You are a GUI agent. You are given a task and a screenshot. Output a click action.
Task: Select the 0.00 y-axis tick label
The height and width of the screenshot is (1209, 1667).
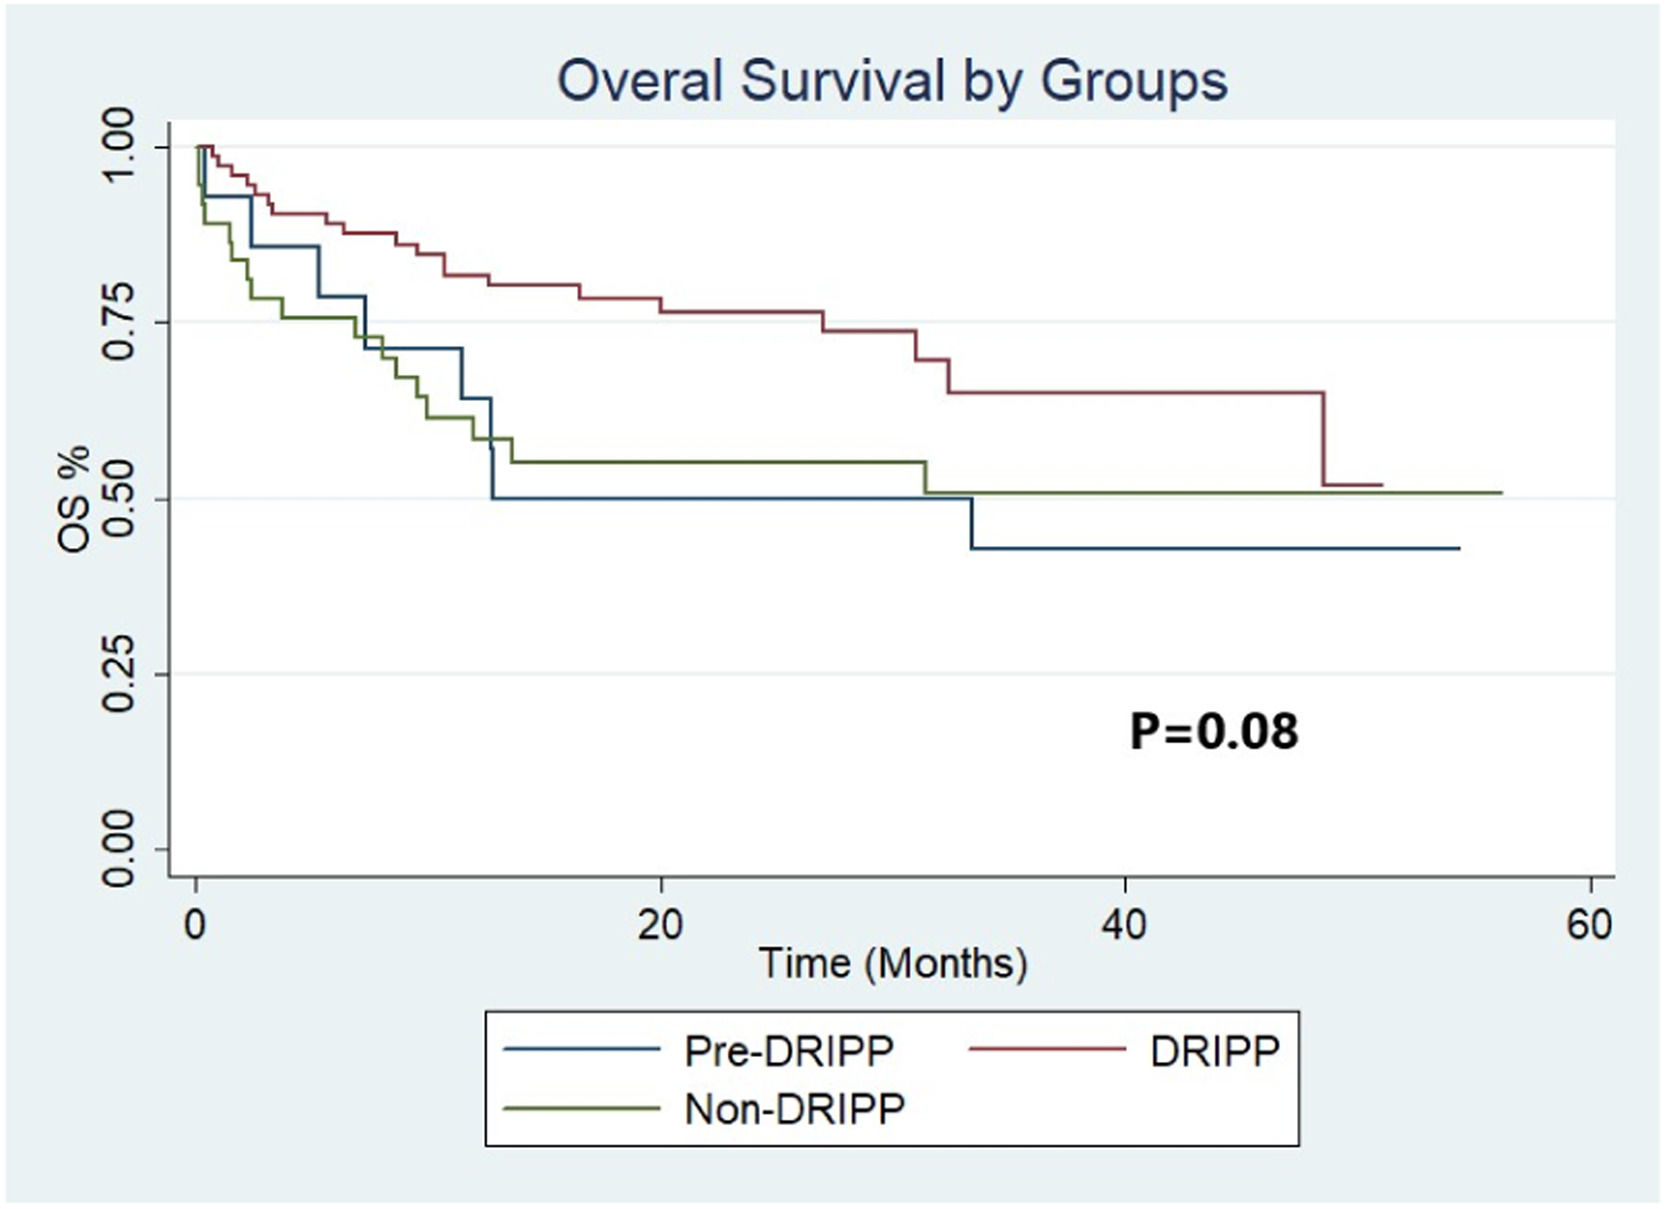coord(119,849)
